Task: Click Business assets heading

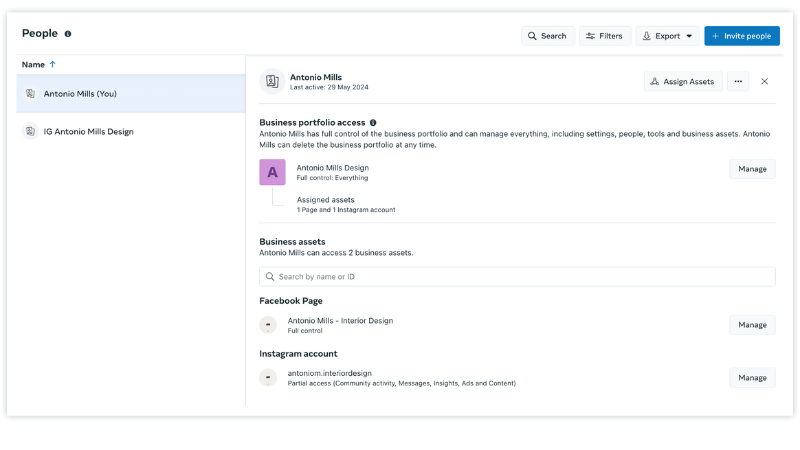Action: coord(292,241)
